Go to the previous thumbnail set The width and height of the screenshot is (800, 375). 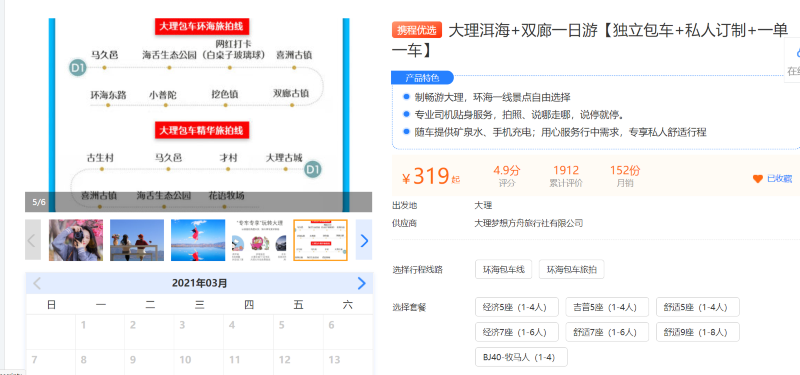coord(33,240)
